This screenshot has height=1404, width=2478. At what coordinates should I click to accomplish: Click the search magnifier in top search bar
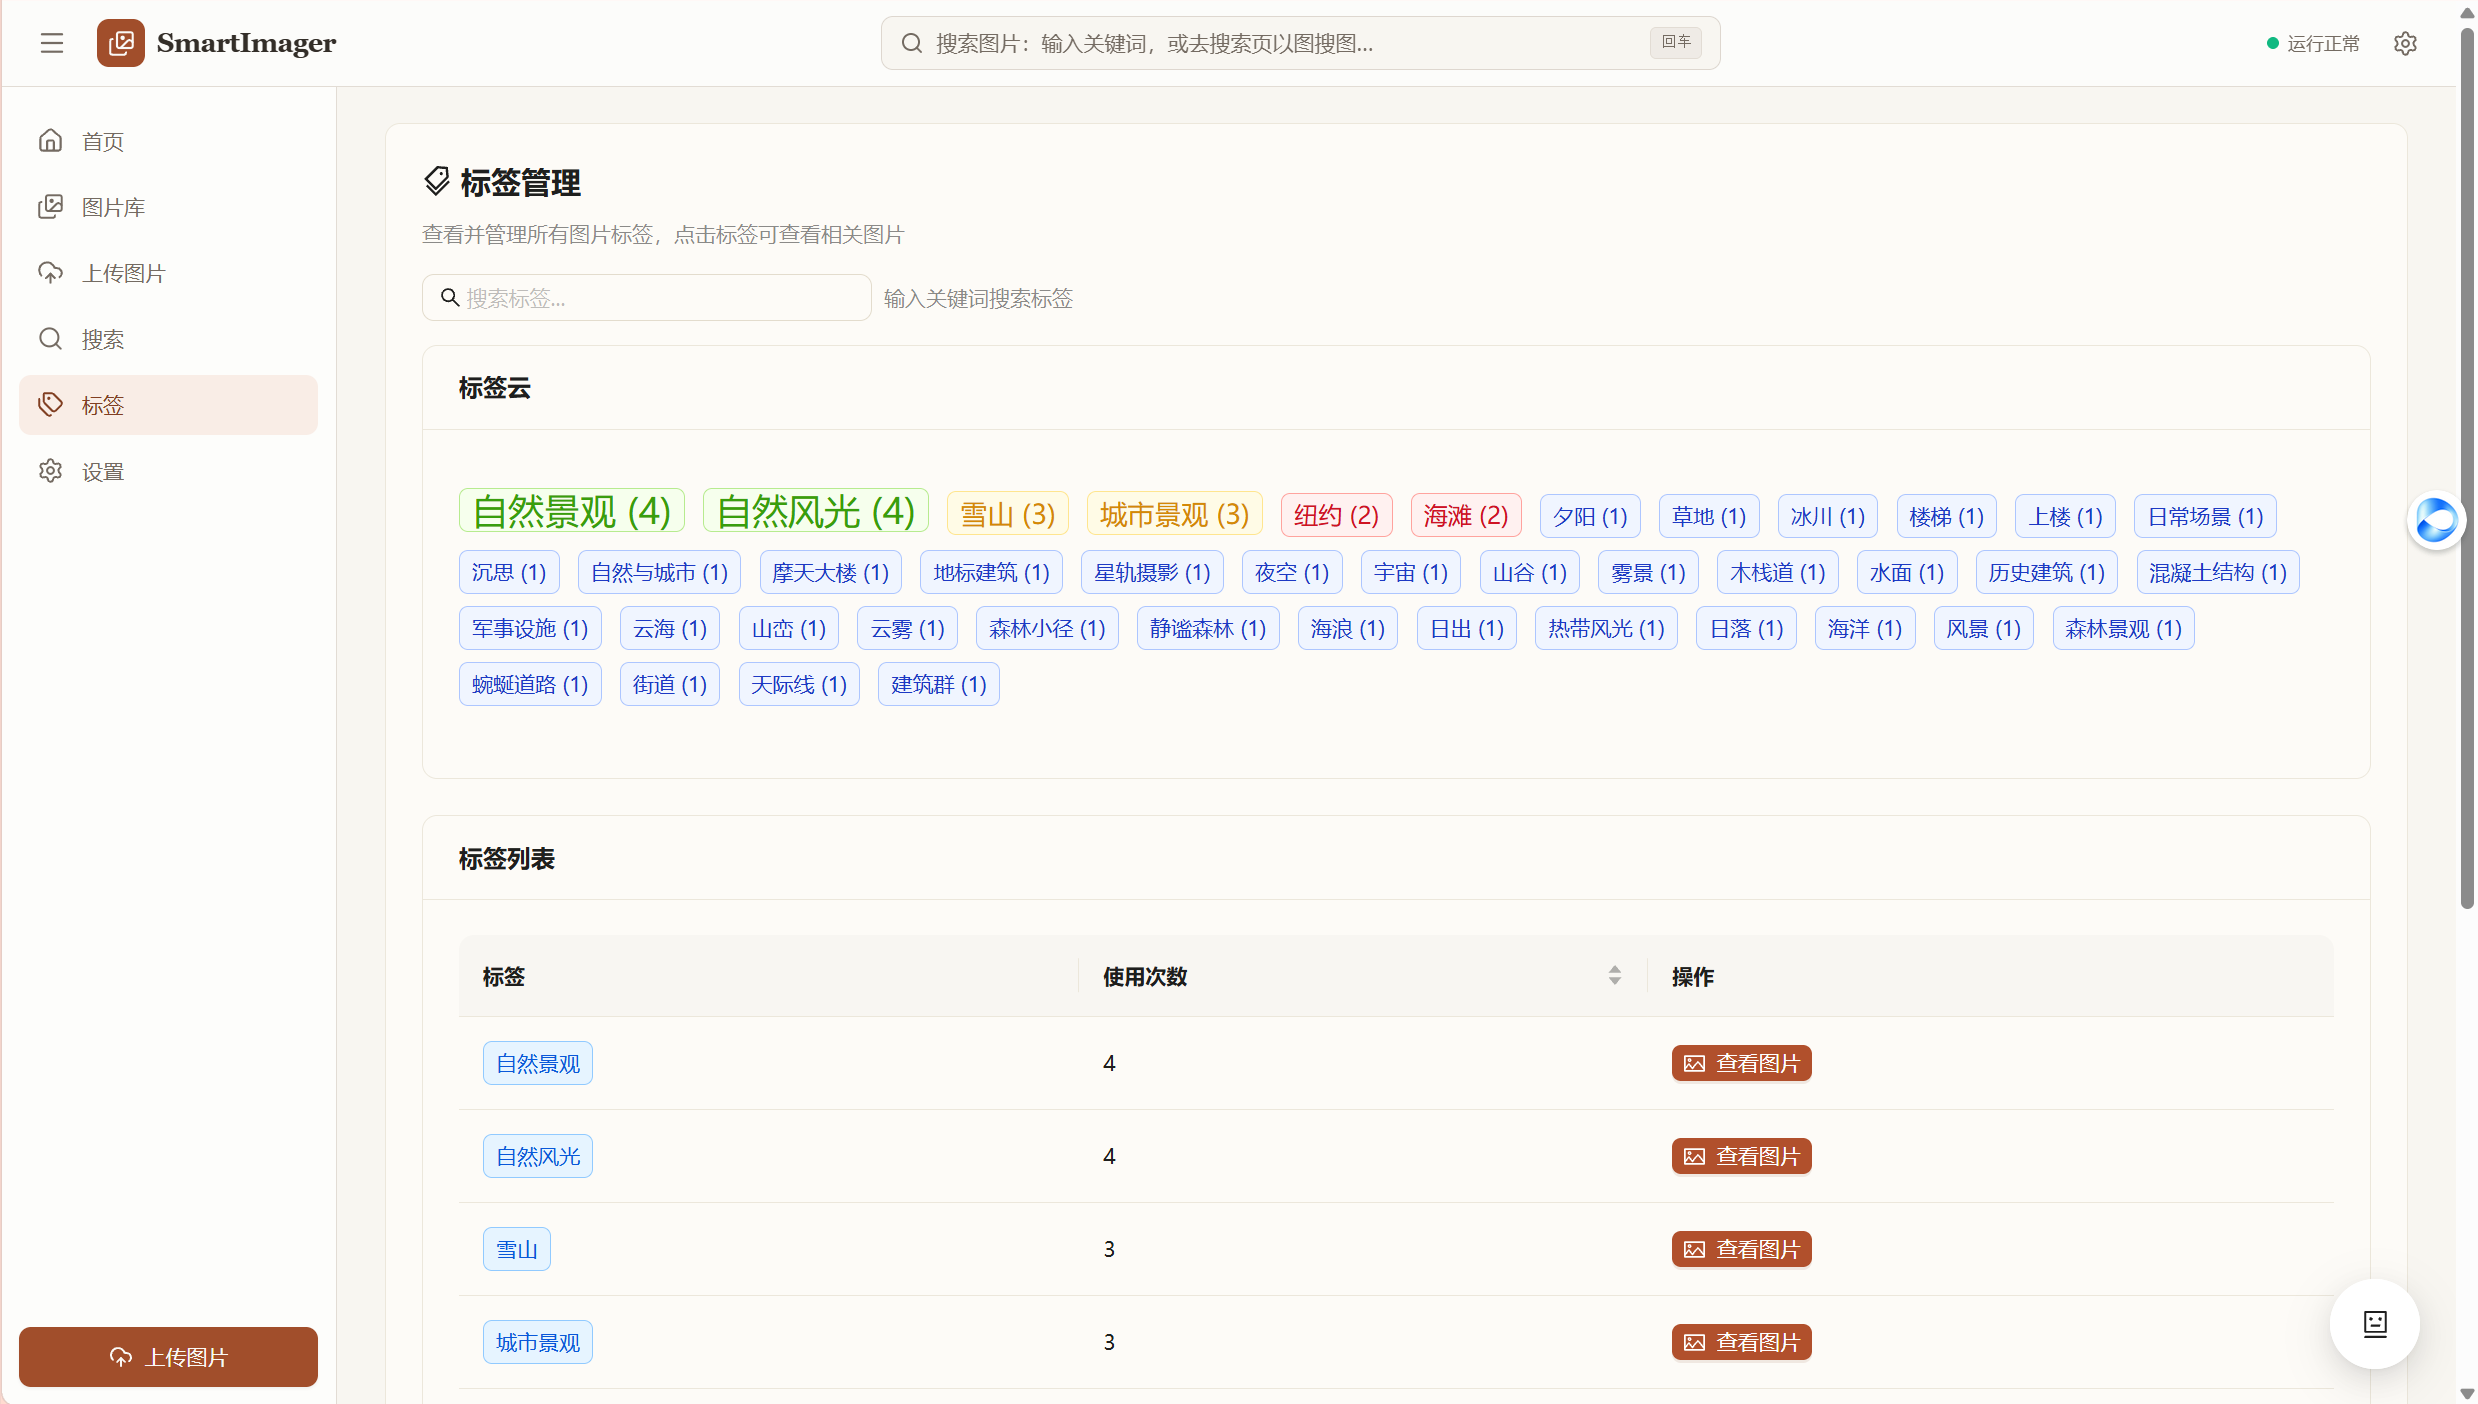tap(911, 43)
